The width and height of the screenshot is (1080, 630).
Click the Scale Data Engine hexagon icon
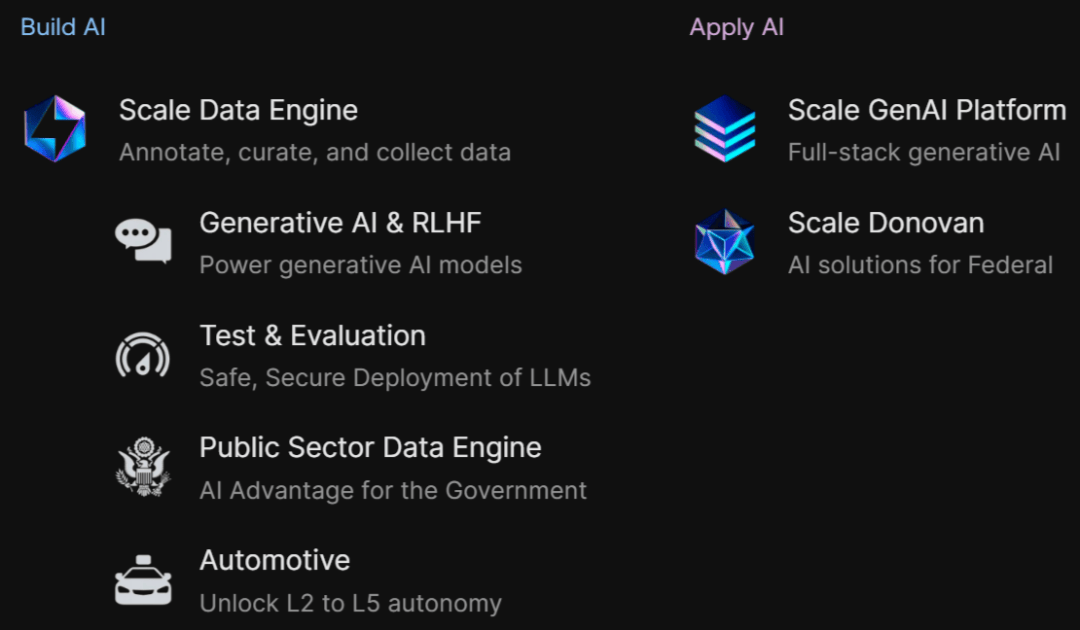[55, 129]
